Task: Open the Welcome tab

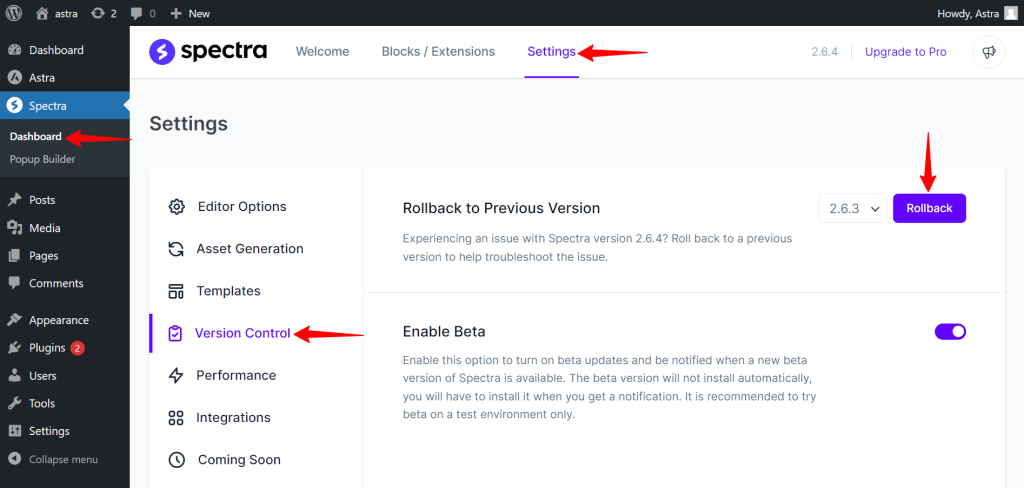Action: 322,52
